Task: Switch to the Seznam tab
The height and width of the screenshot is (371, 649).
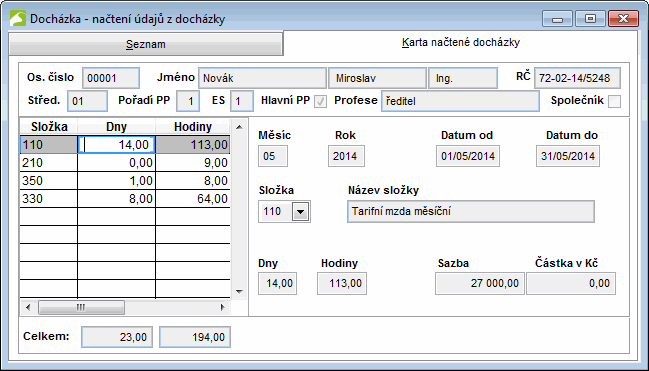Action: point(146,44)
